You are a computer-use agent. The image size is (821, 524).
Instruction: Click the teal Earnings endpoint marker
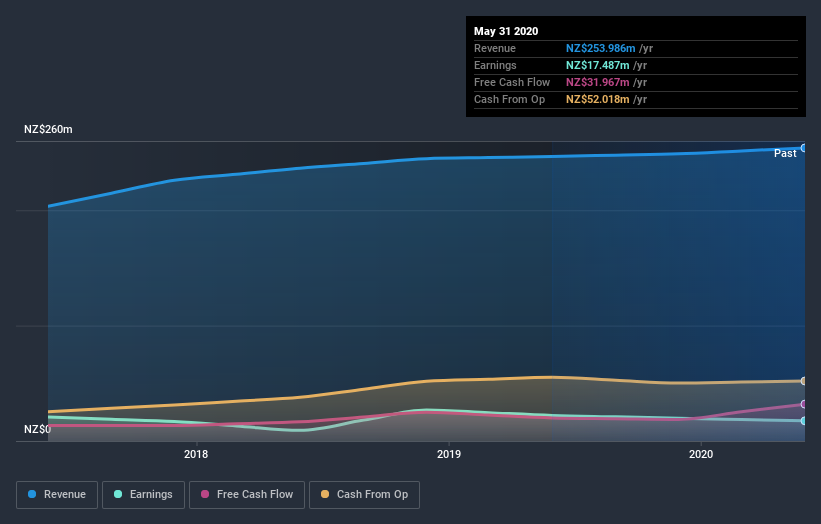[804, 421]
